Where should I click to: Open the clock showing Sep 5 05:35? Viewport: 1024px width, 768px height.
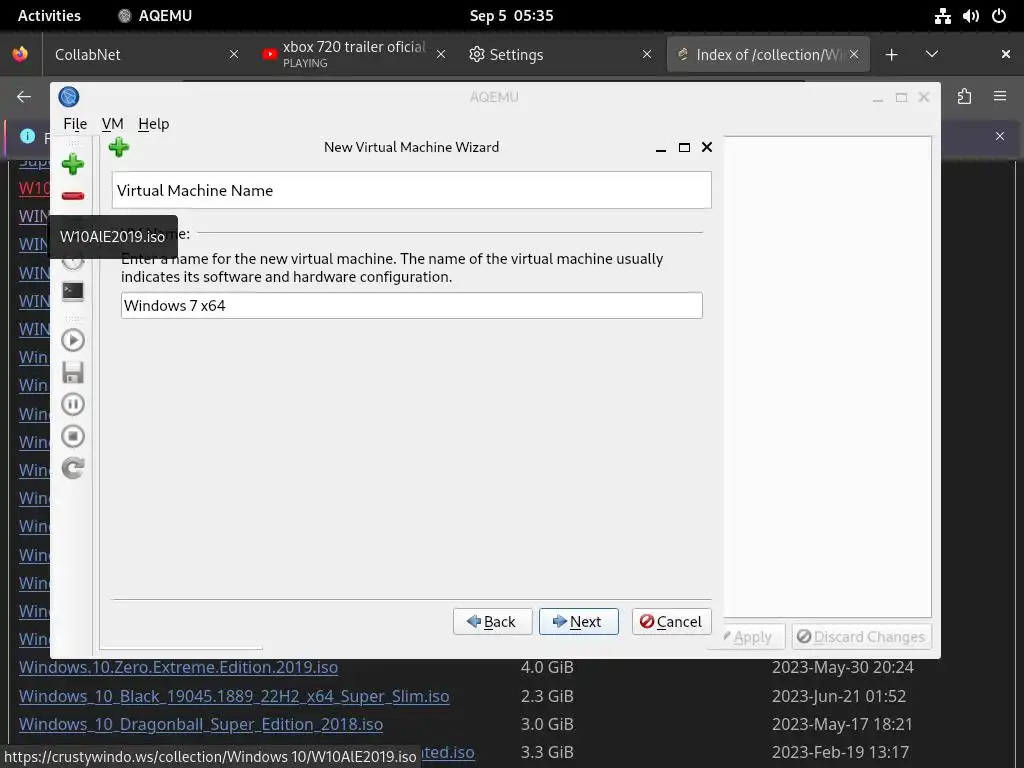(511, 16)
